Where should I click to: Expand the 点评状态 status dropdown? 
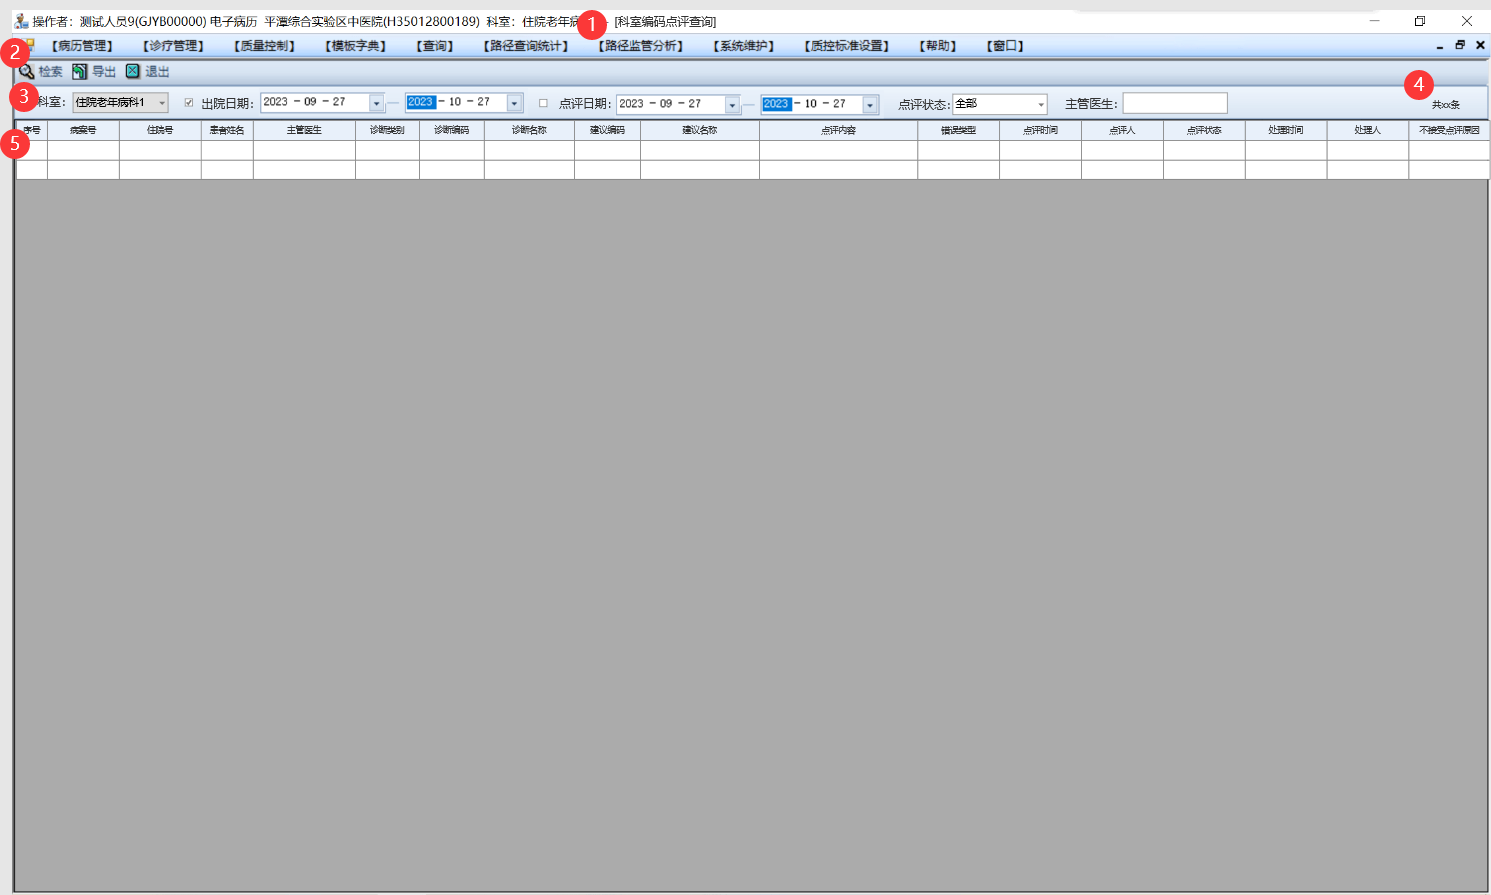1041,104
